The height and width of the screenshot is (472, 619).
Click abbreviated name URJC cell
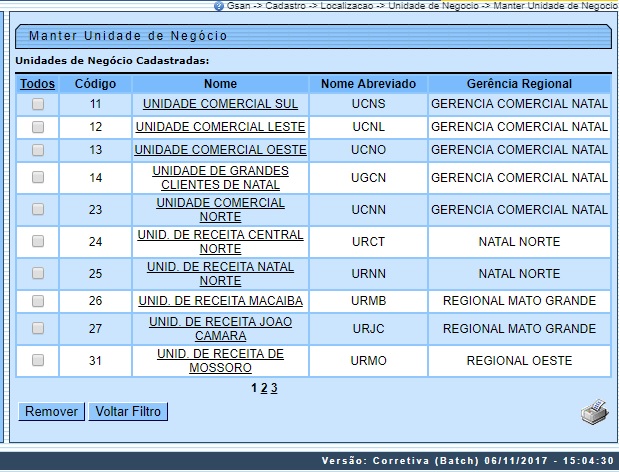pos(368,328)
